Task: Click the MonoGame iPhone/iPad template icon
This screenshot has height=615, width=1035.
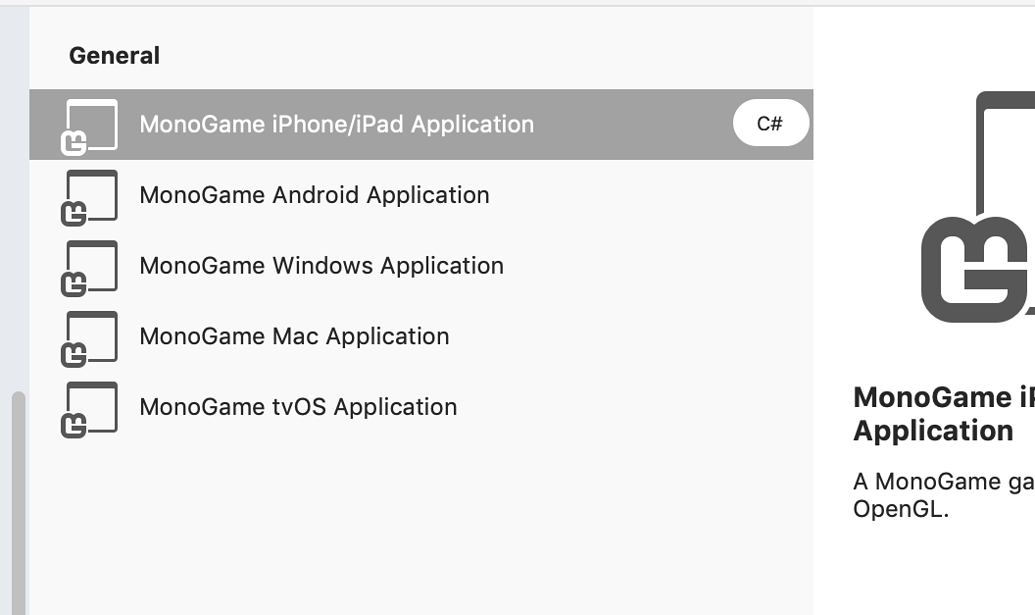Action: point(89,126)
